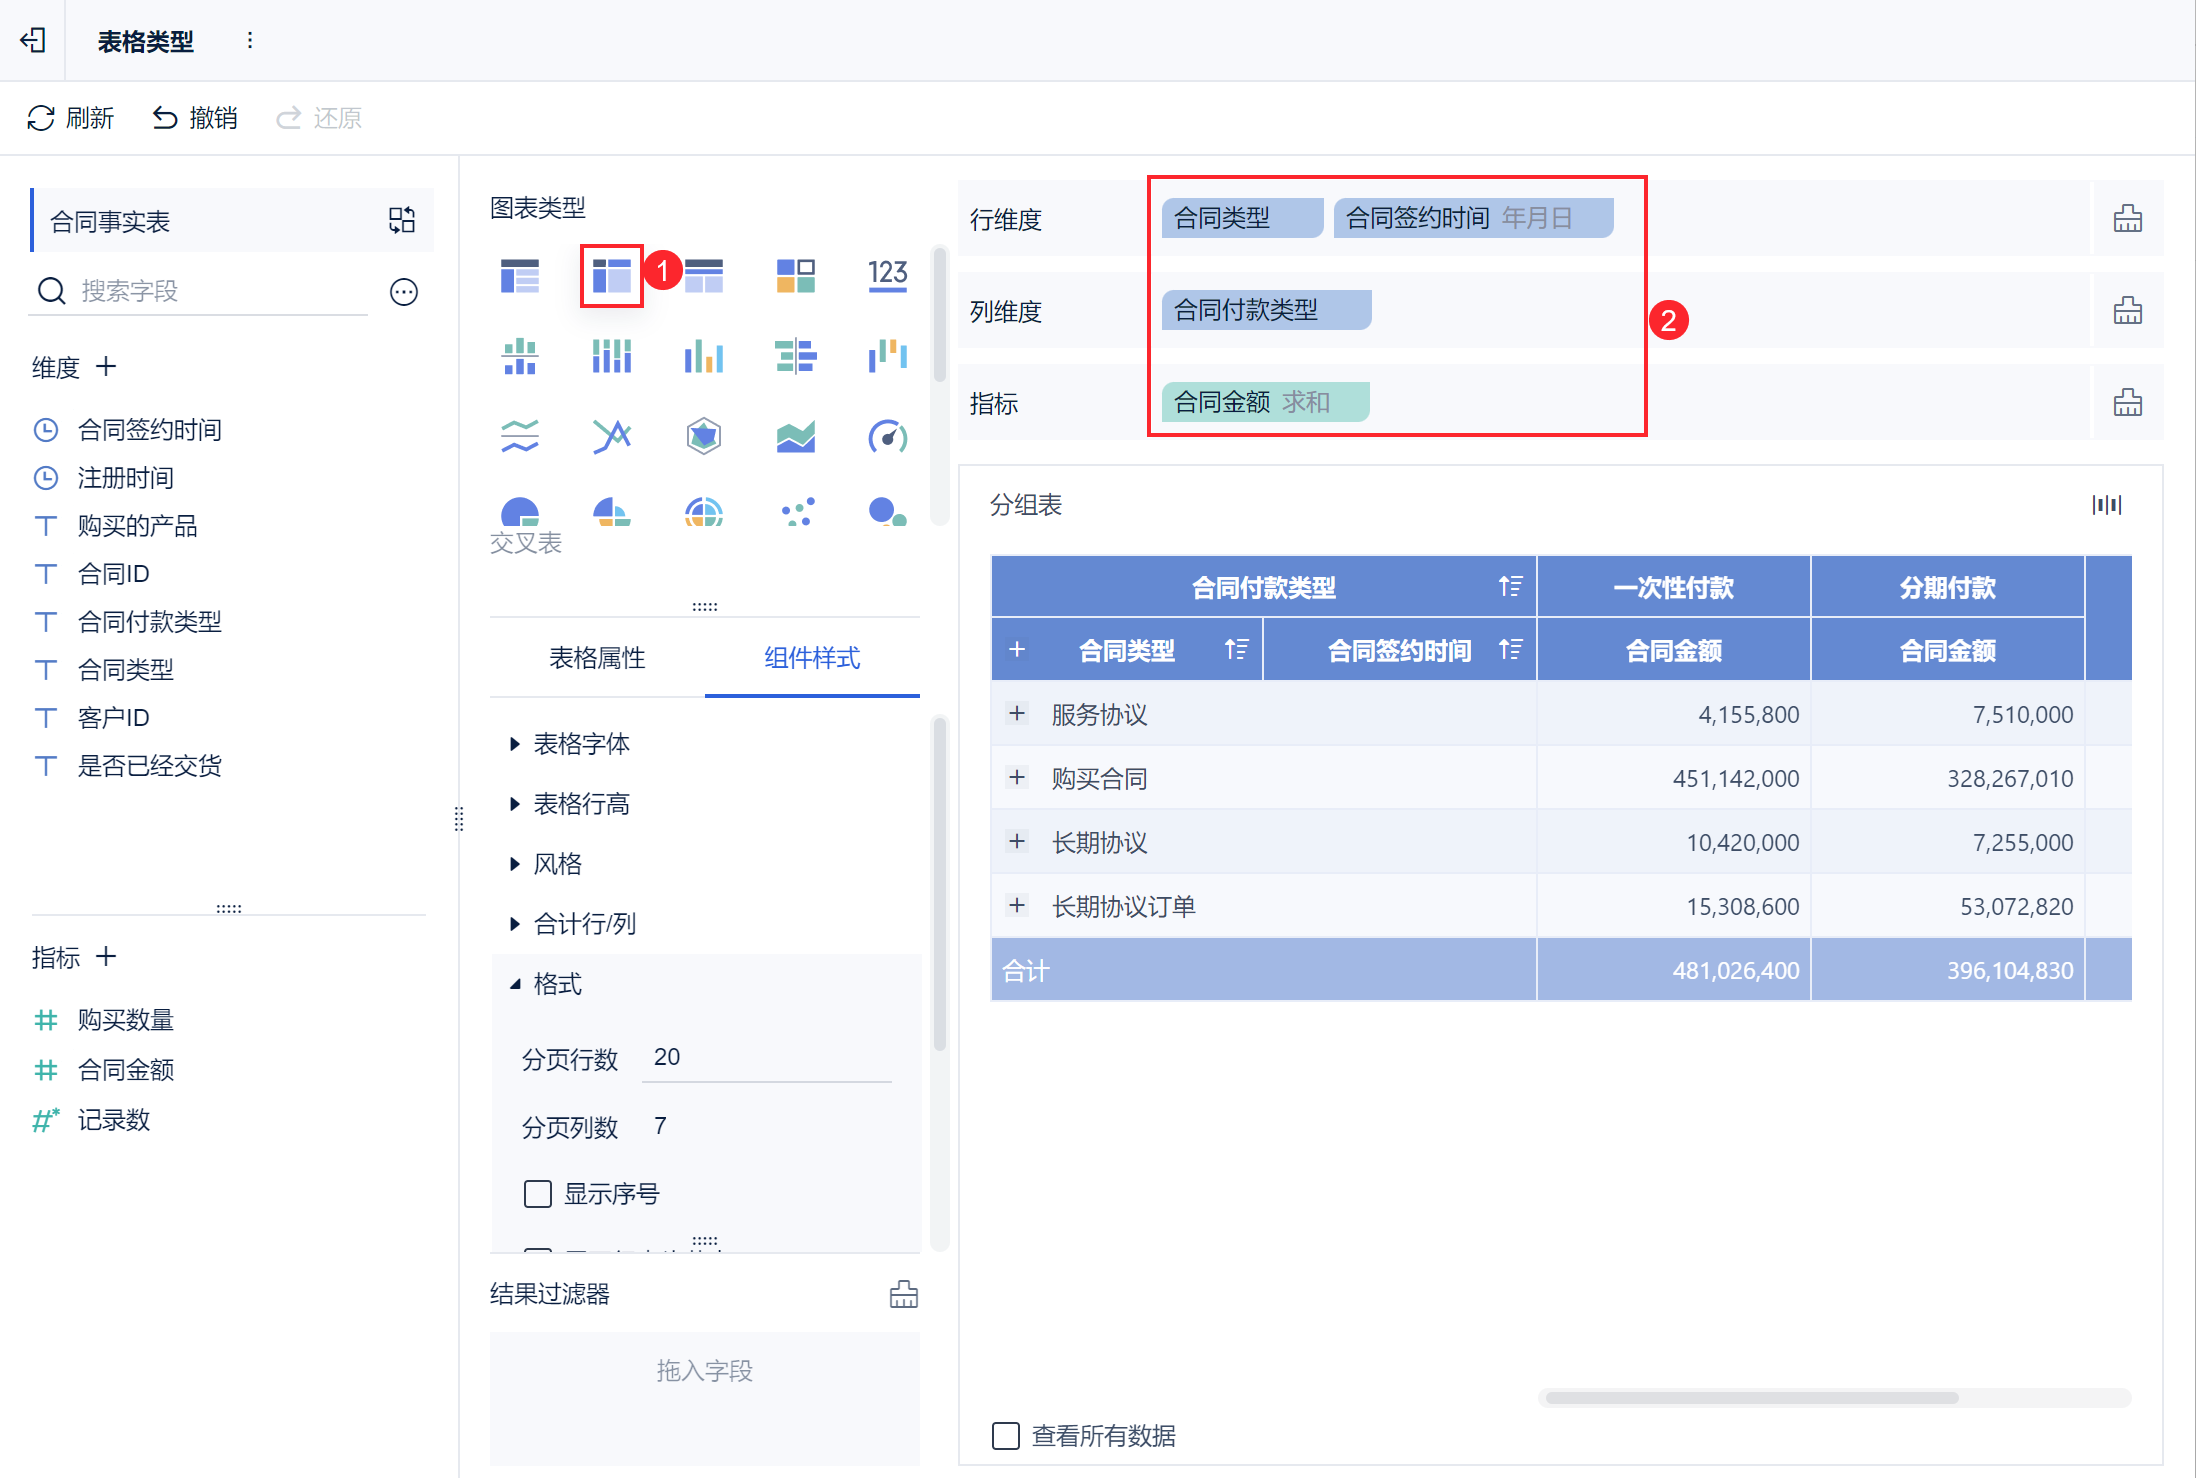
Task: Enable the 显示序号 checkbox
Action: pos(538,1194)
